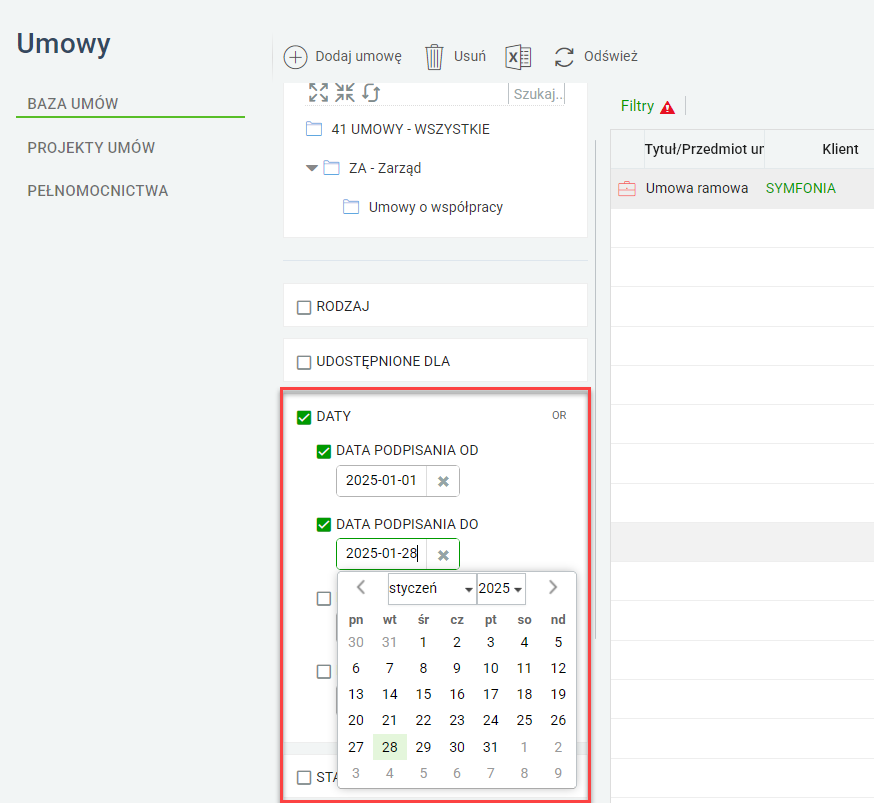
Task: Clear the Data podpisania od date with the X
Action: pyautogui.click(x=443, y=481)
